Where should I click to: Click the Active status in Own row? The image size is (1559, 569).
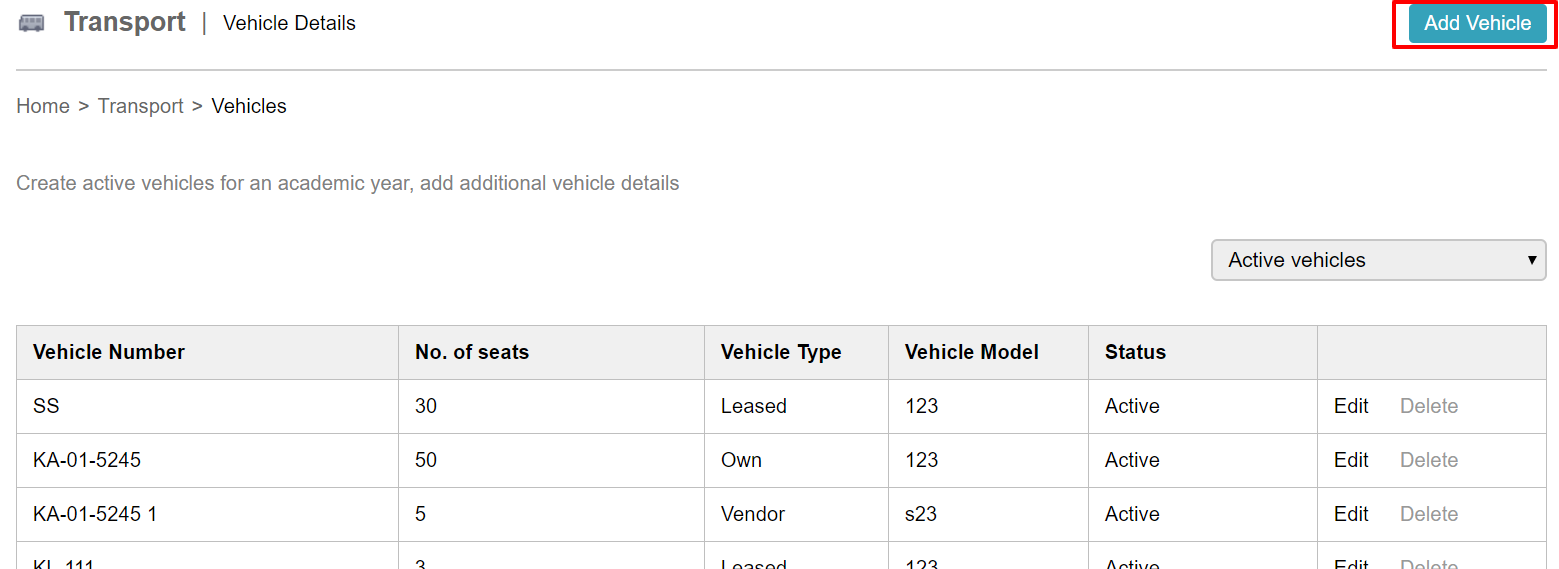(x=1203, y=460)
